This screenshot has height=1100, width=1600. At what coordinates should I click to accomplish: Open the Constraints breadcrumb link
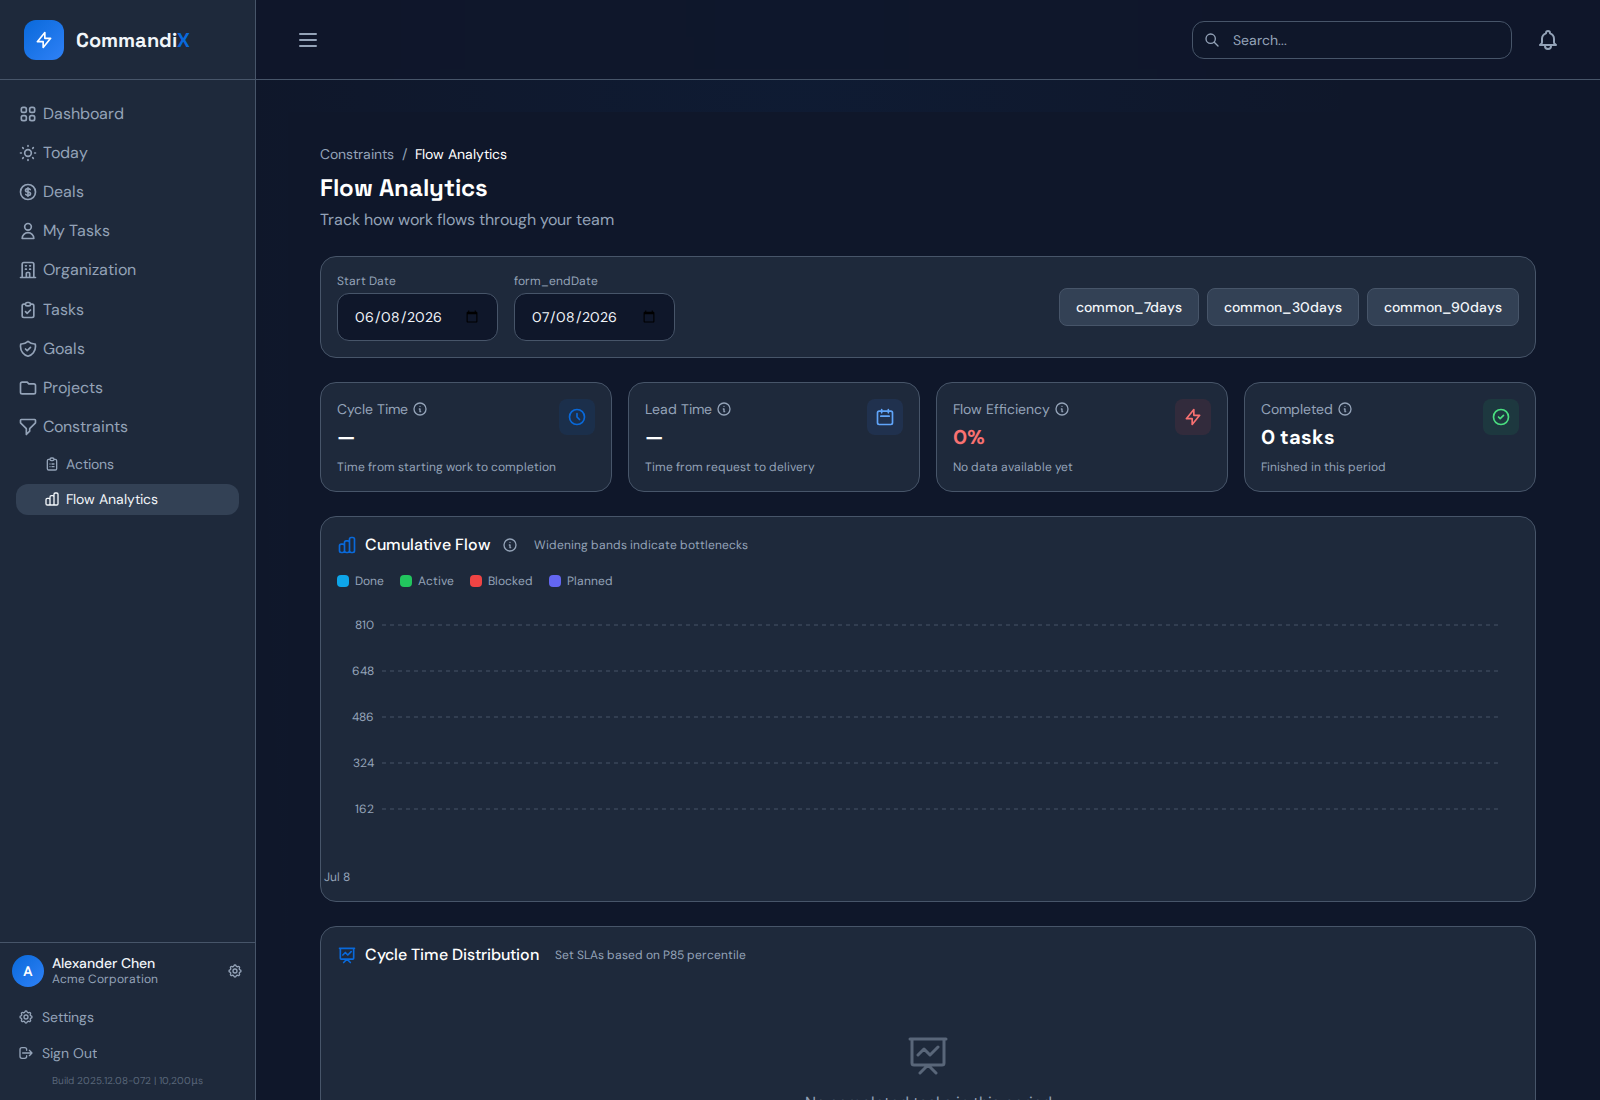click(x=357, y=154)
